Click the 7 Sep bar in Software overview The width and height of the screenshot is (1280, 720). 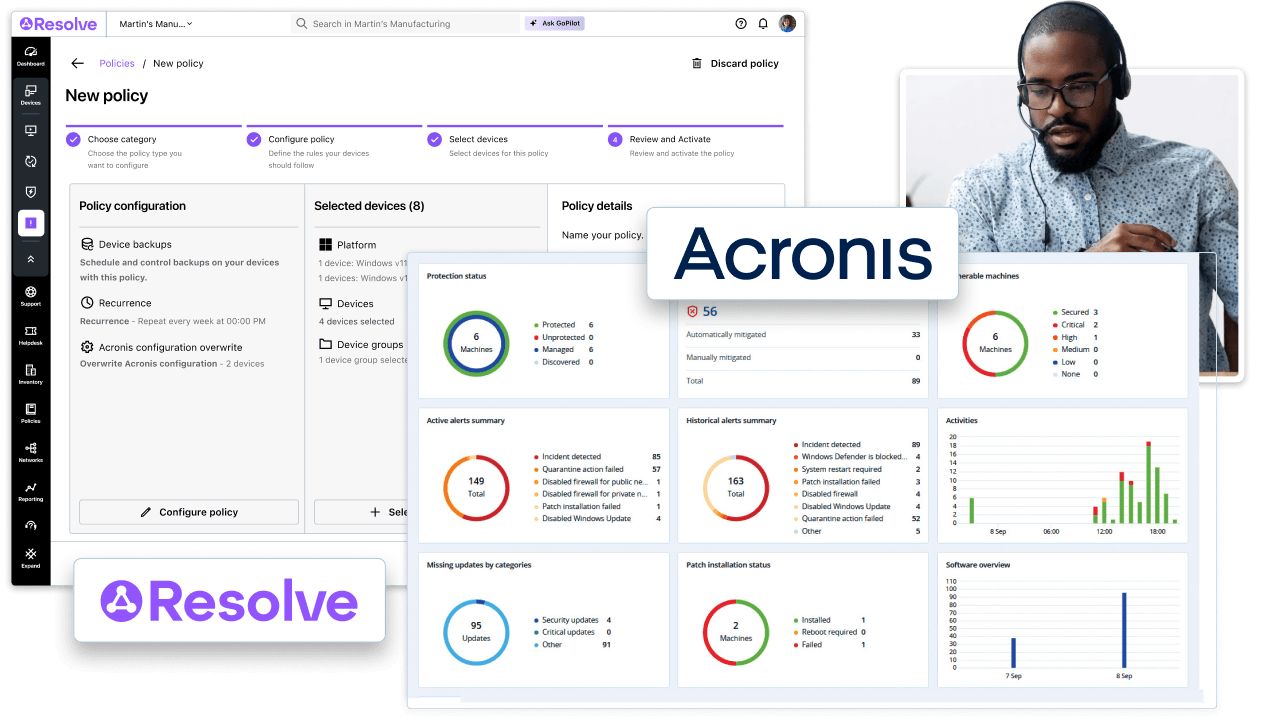1013,653
